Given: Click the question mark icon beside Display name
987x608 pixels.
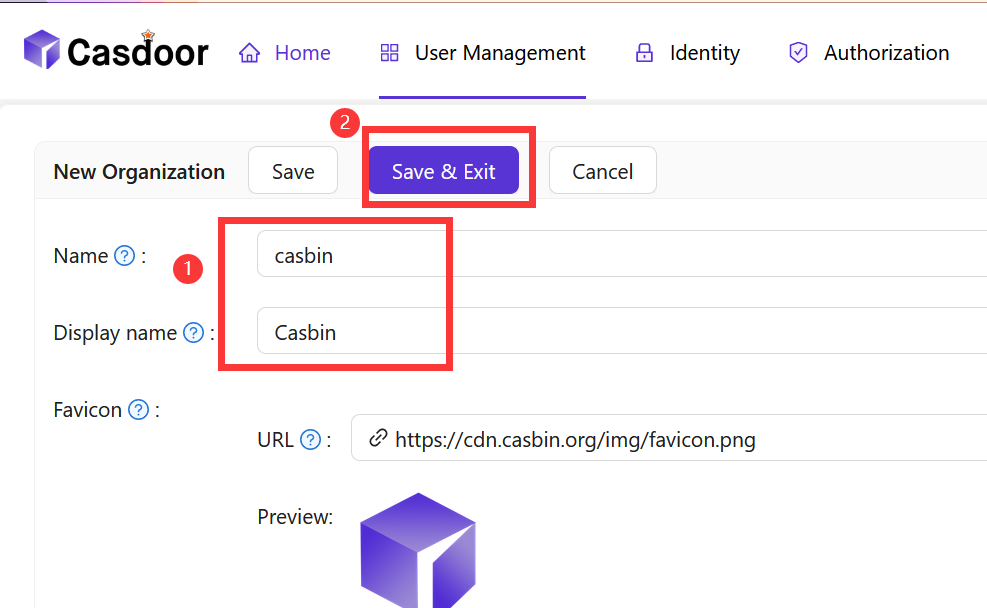Looking at the screenshot, I should coord(192,333).
